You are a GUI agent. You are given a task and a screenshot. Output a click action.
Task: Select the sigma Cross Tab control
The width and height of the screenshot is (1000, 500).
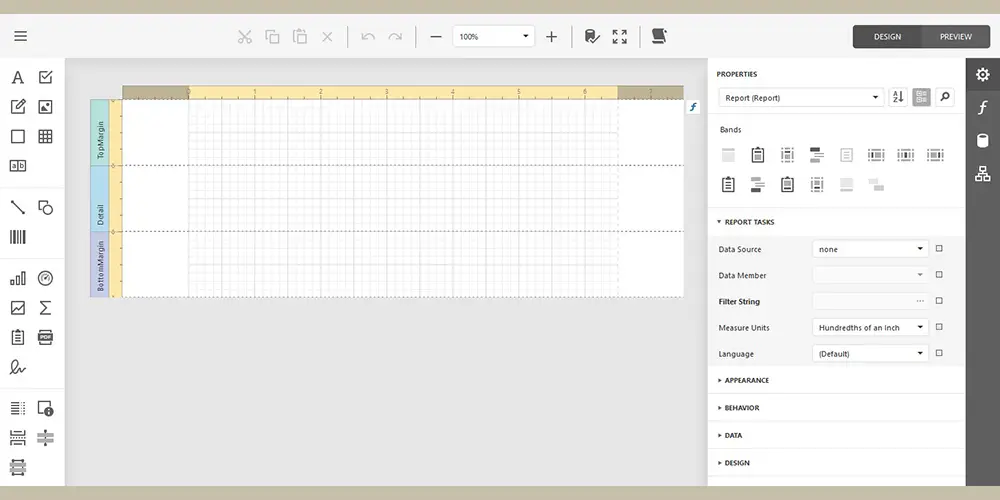click(x=45, y=308)
